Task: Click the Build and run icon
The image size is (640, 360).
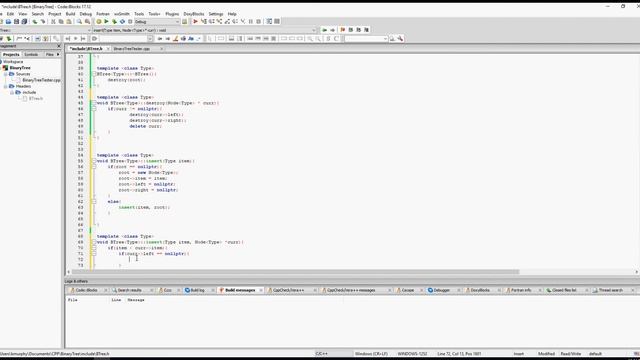Action: click(114, 22)
